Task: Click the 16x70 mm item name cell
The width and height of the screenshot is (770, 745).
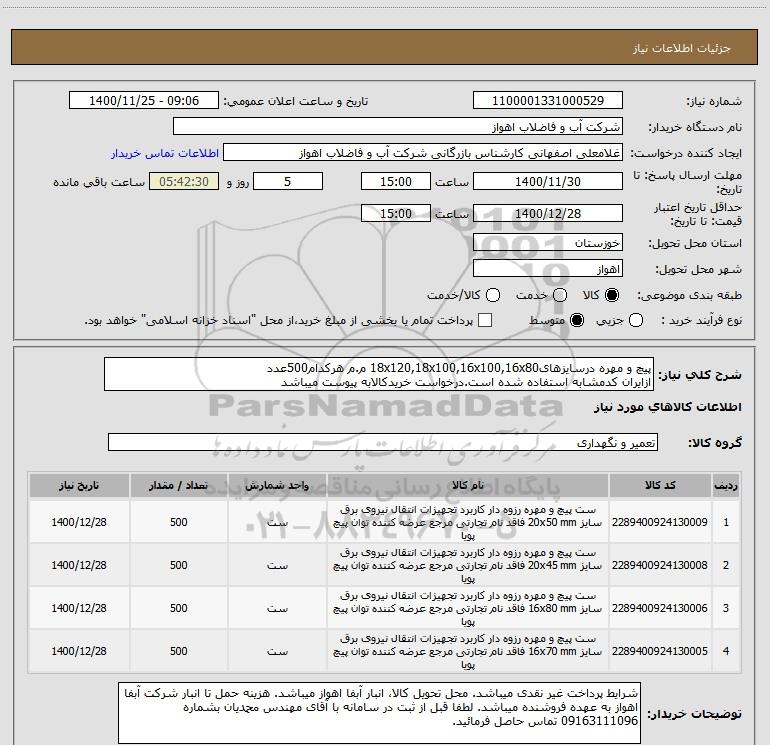Action: [x=468, y=651]
